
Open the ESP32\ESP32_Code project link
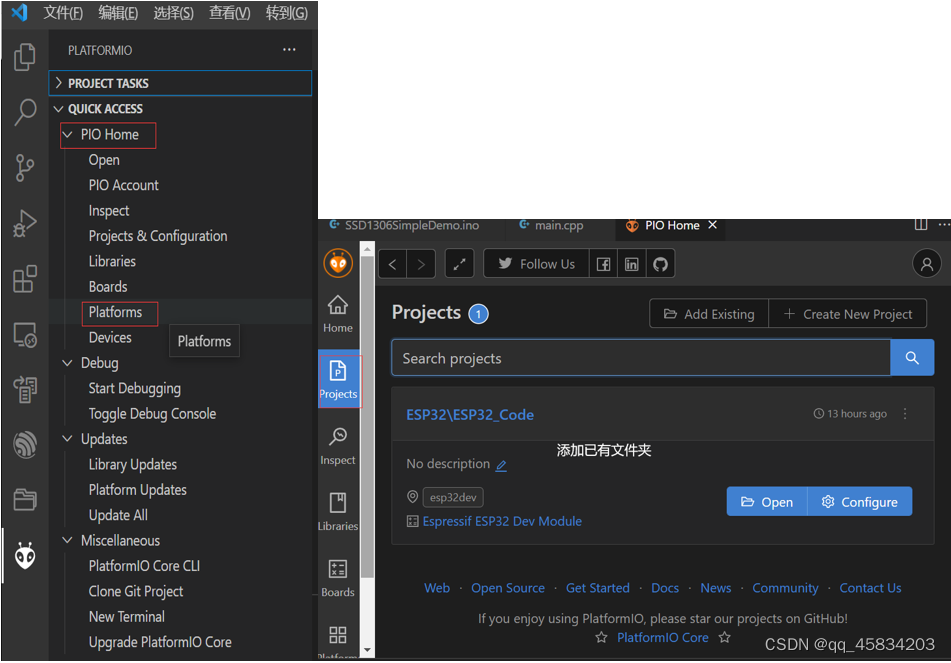click(x=470, y=415)
